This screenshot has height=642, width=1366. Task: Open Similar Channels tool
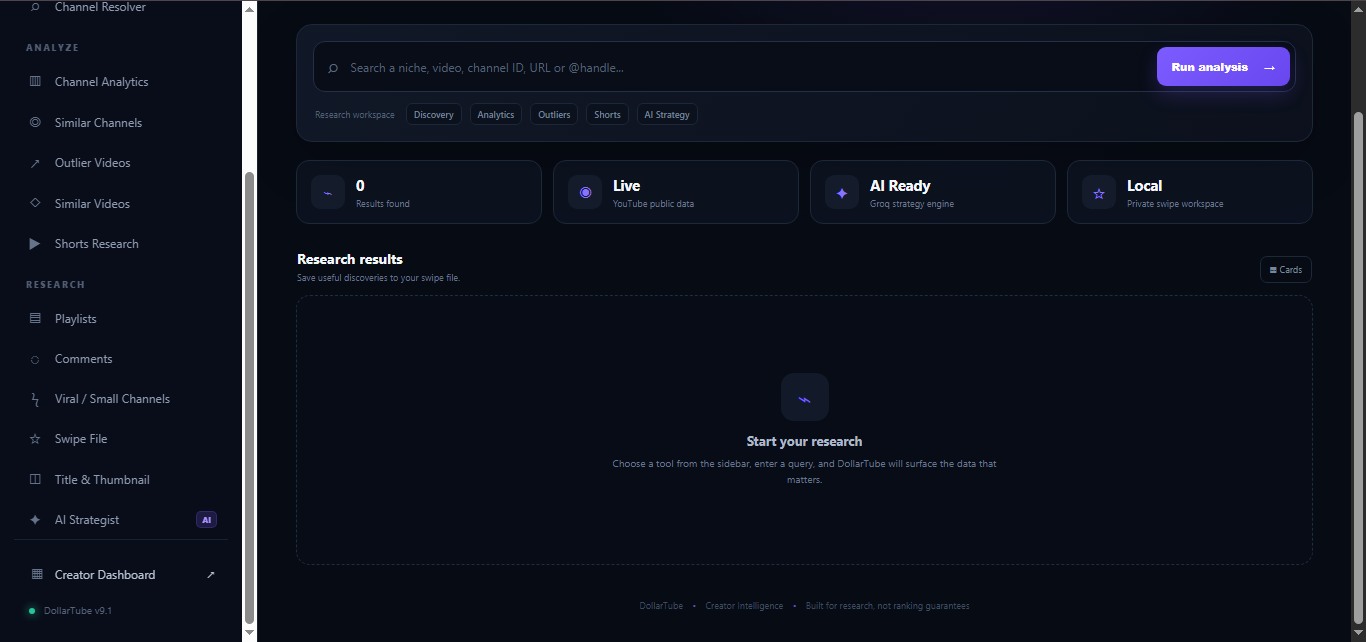121,122
